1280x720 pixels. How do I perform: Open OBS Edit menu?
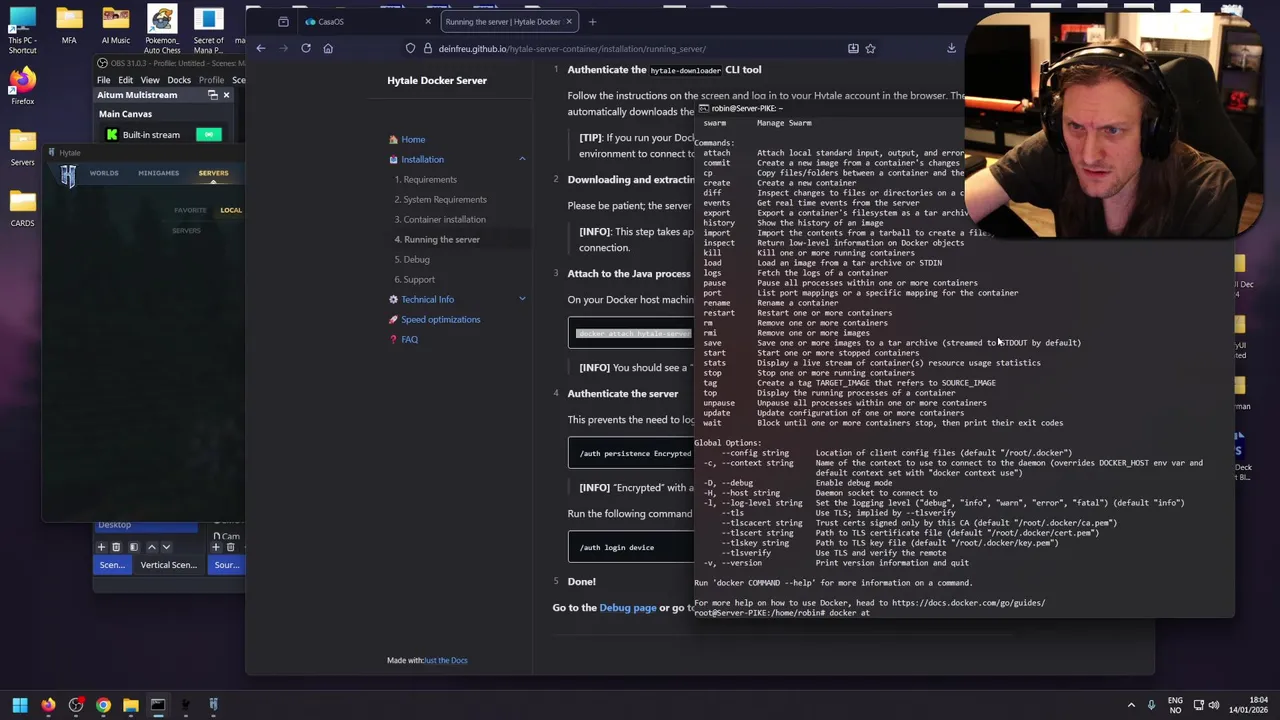click(125, 80)
